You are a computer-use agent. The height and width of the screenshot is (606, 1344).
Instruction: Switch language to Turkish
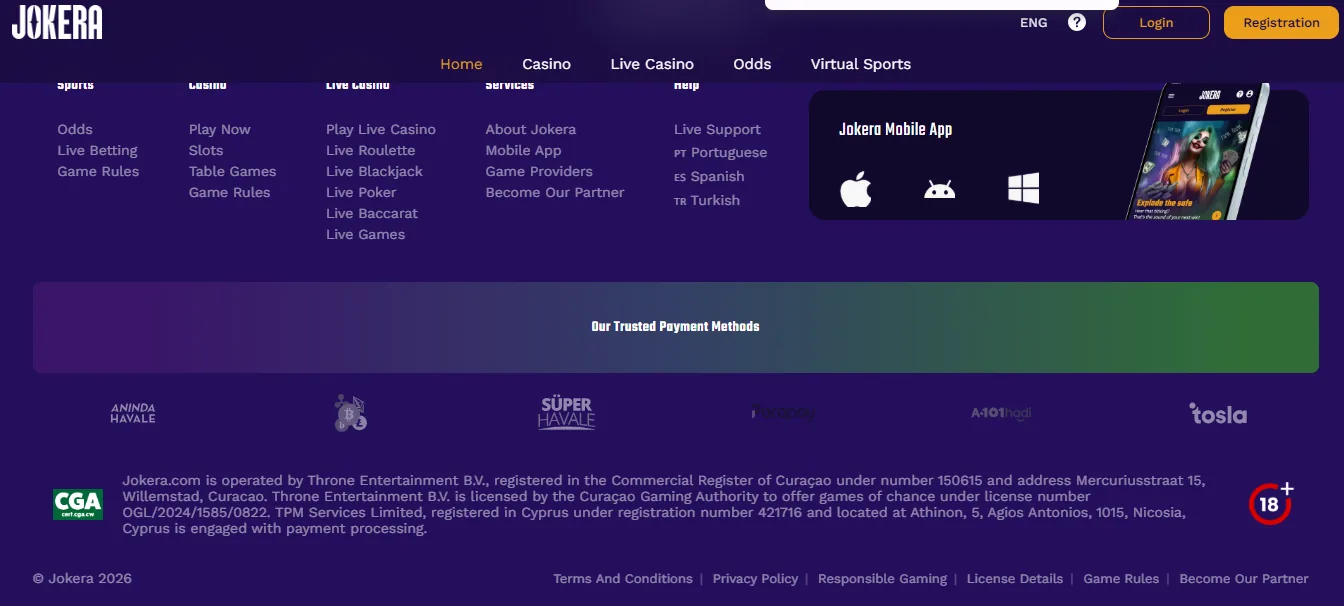pyautogui.click(x=707, y=200)
